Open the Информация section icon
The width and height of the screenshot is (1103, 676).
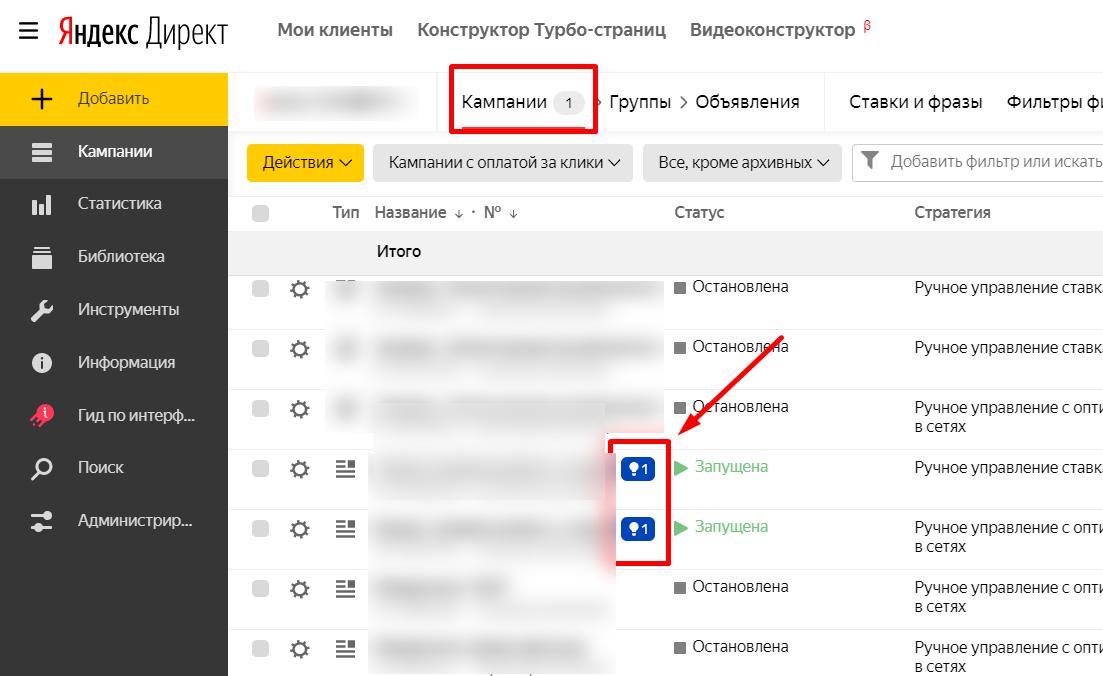click(x=42, y=363)
